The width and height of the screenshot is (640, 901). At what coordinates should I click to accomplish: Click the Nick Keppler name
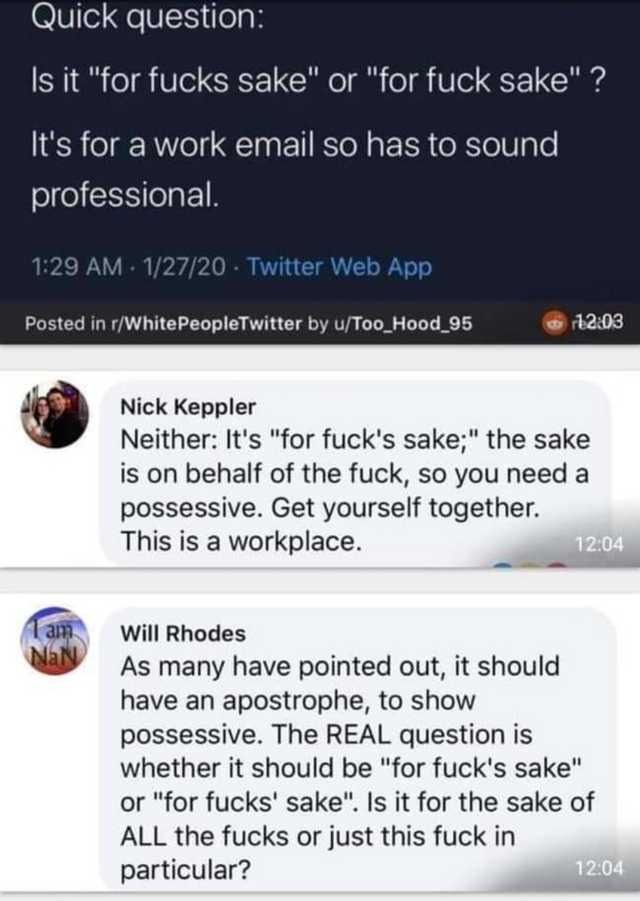click(188, 407)
